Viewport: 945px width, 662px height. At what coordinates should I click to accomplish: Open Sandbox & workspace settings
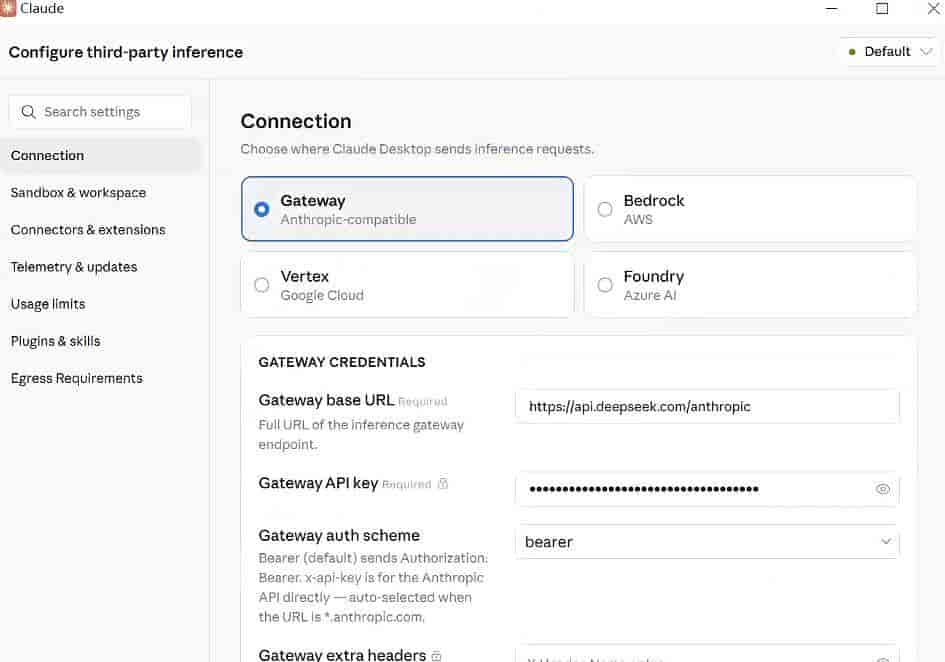pos(78,192)
